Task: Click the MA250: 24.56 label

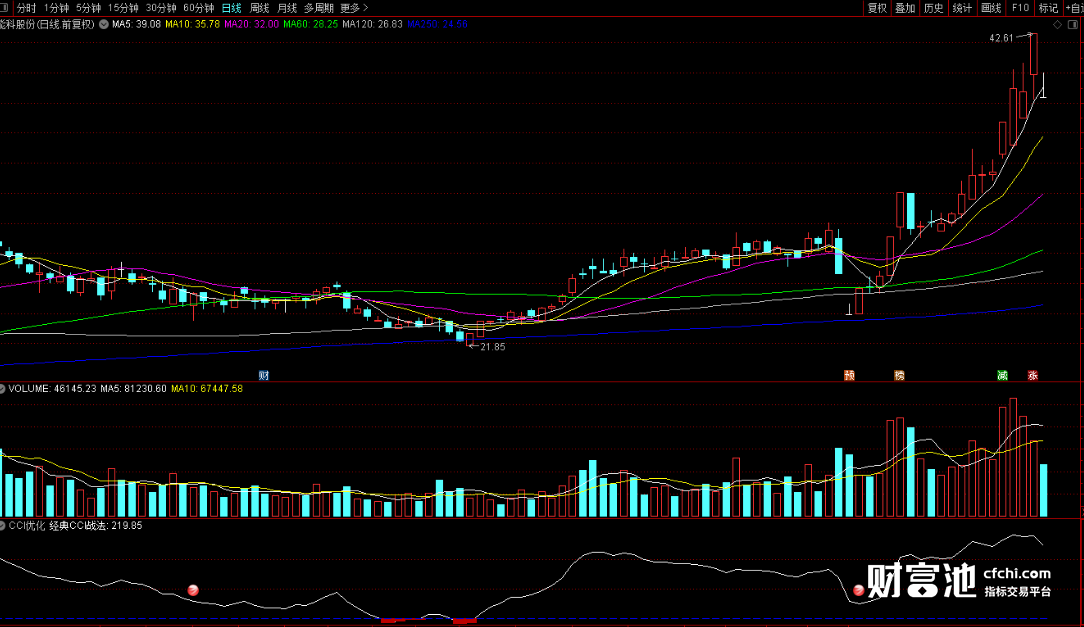Action: pyautogui.click(x=437, y=24)
